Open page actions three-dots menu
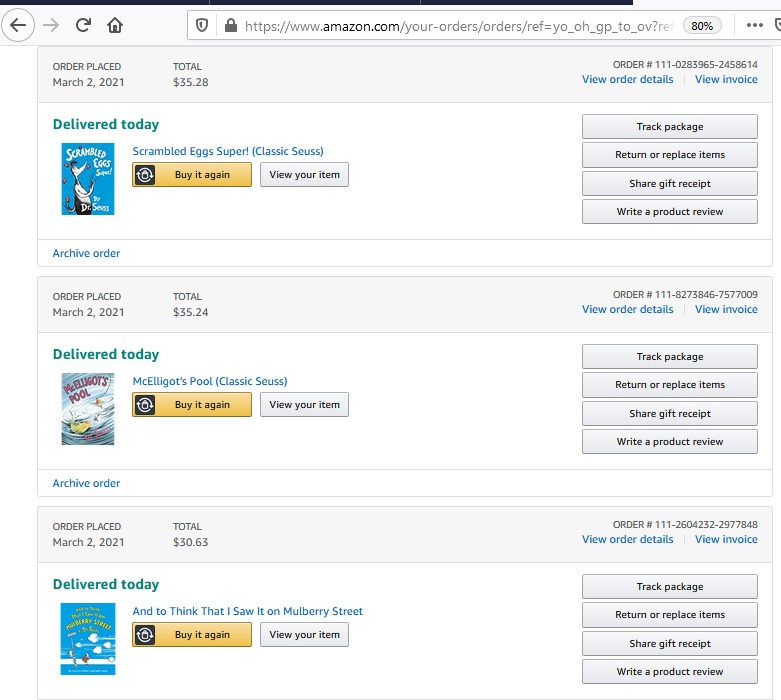Viewport: 781px width, 700px height. tap(755, 25)
